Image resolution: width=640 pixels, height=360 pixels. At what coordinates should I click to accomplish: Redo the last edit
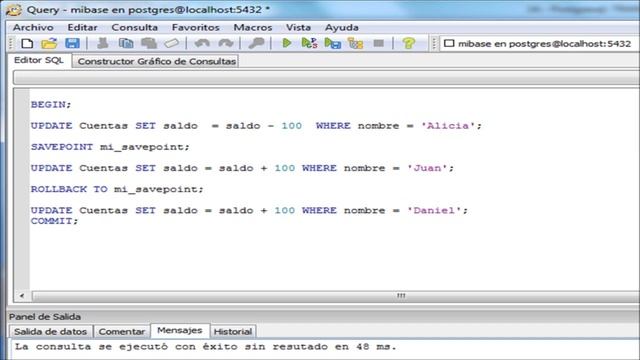coord(226,43)
